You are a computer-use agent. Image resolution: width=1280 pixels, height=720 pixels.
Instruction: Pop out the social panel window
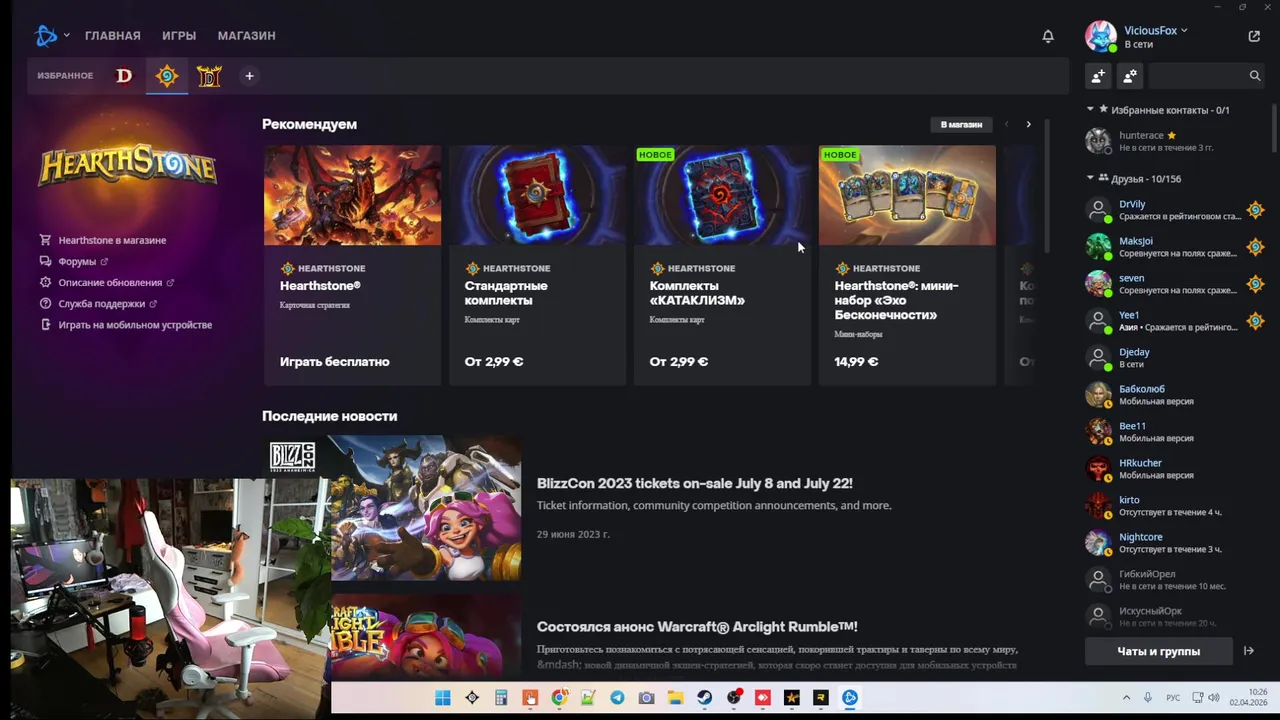(1254, 36)
